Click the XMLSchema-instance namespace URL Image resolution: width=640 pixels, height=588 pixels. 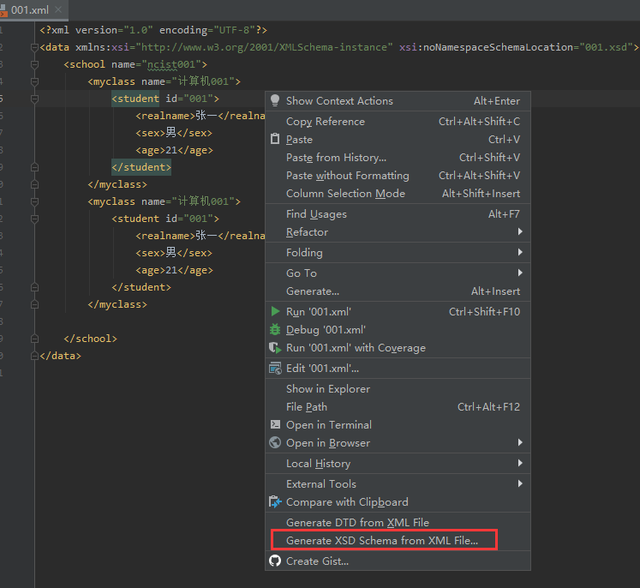264,47
